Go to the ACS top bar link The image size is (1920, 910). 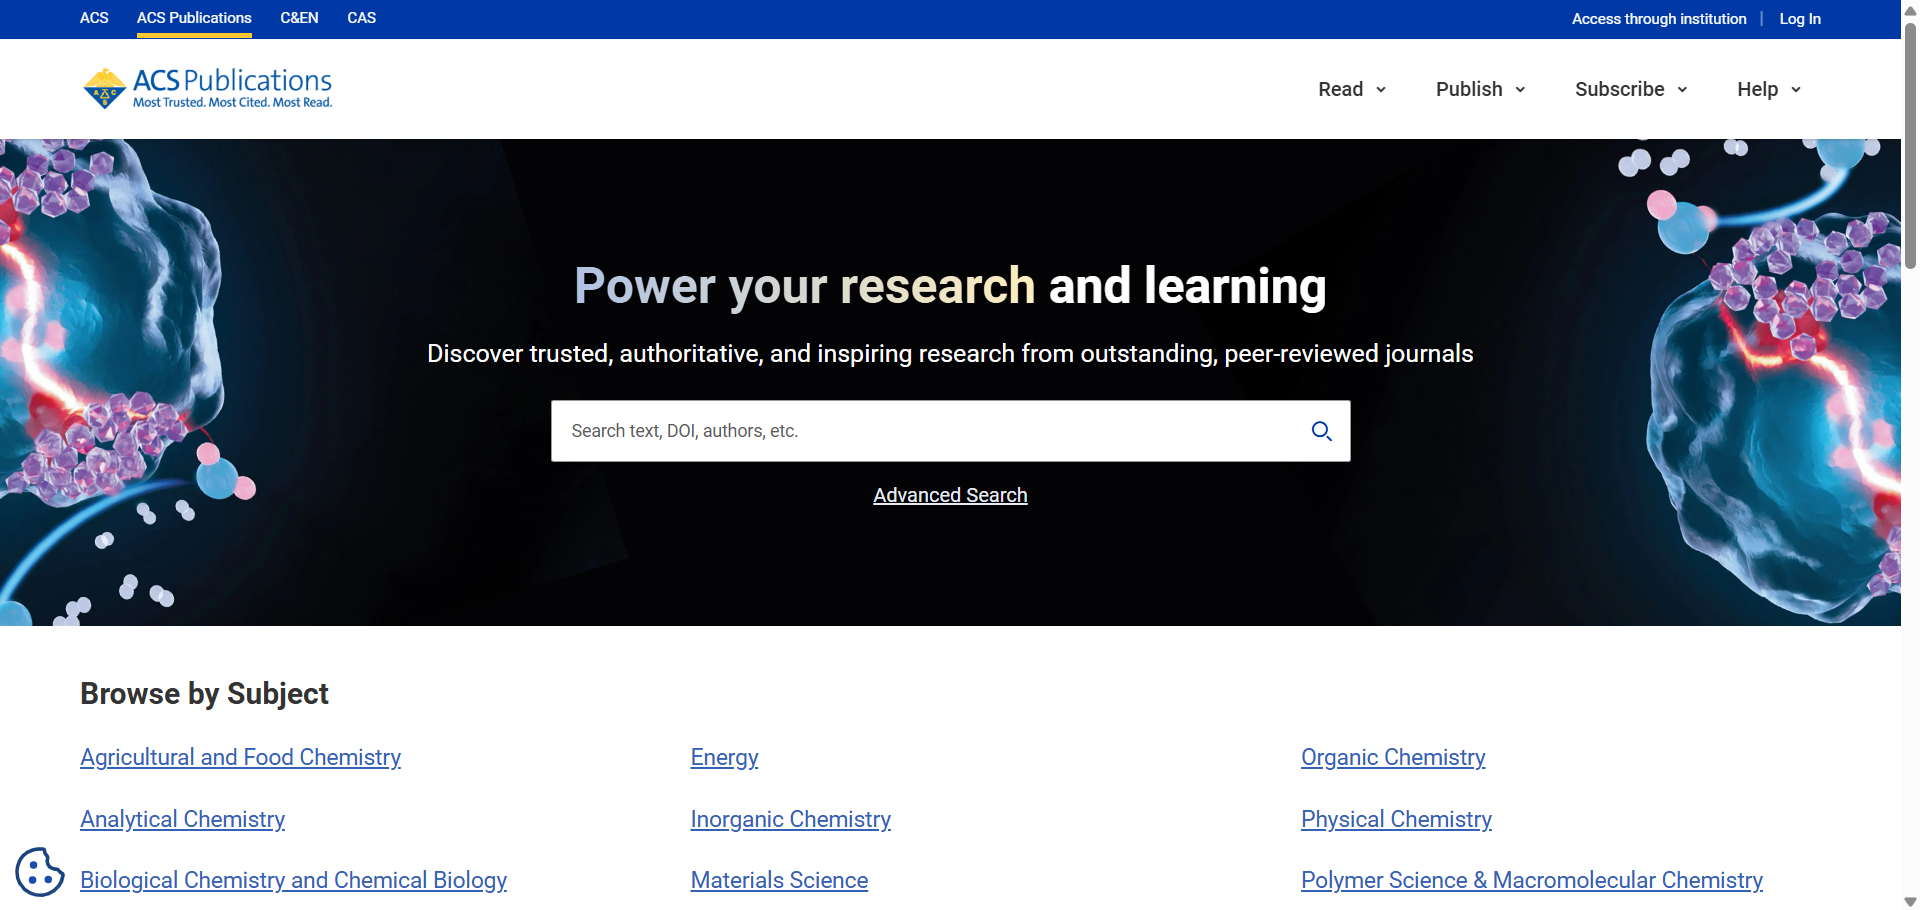coord(94,18)
